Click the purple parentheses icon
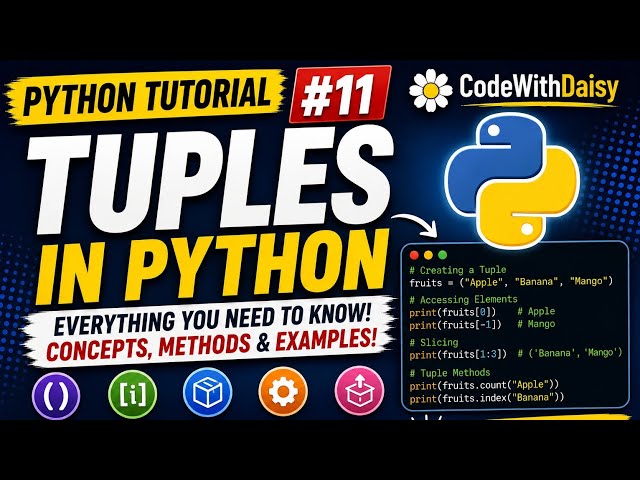 click(x=56, y=395)
